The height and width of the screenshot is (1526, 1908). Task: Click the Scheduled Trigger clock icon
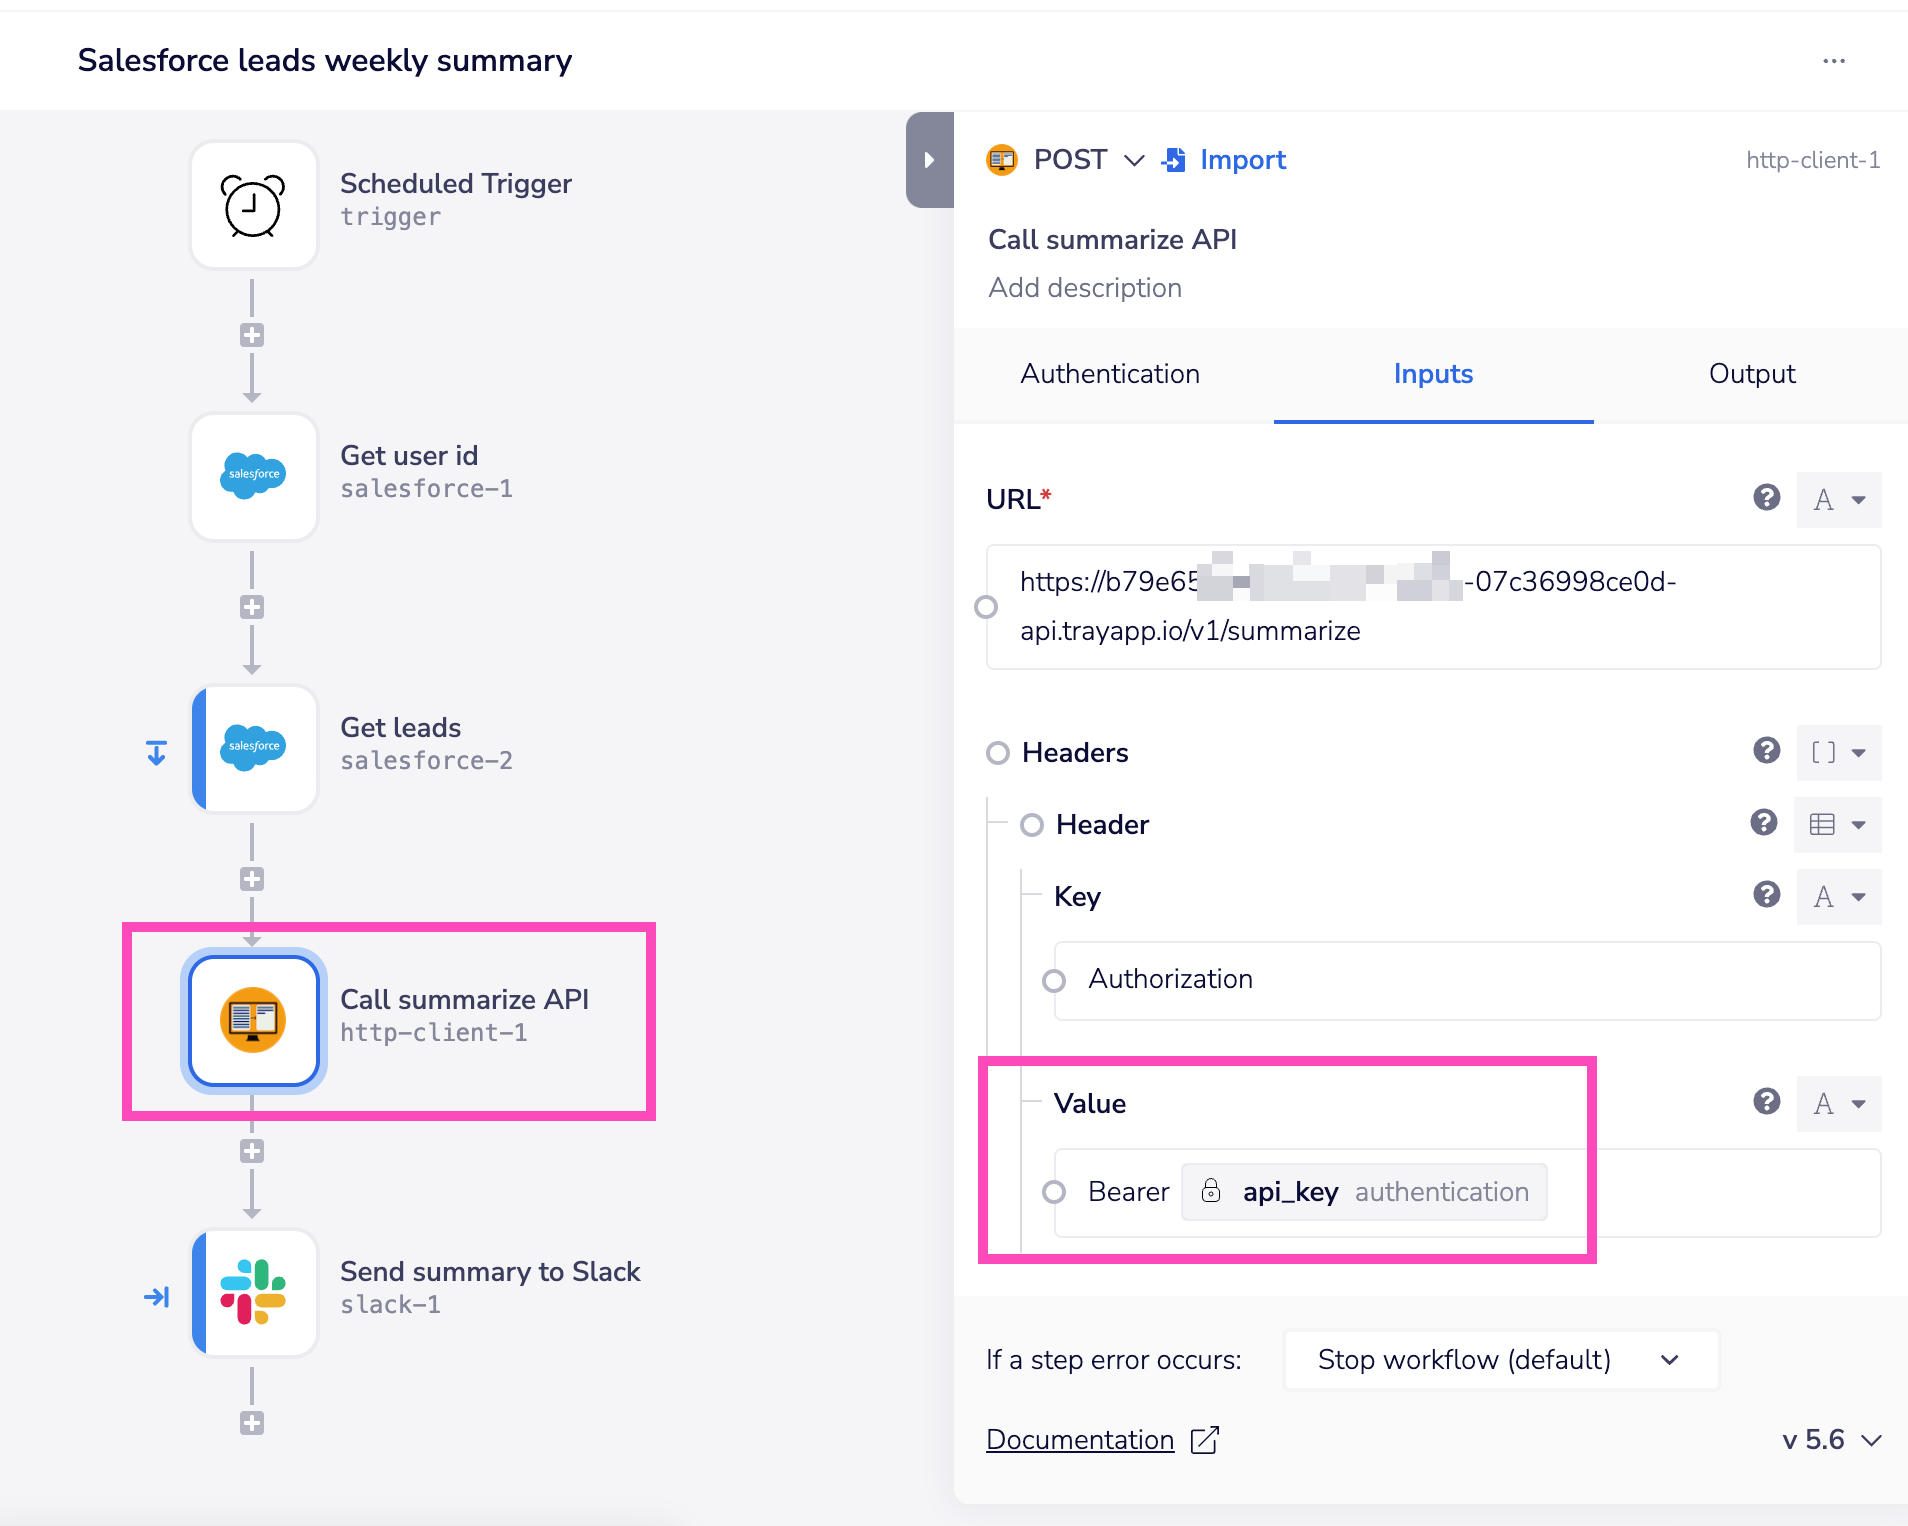252,205
